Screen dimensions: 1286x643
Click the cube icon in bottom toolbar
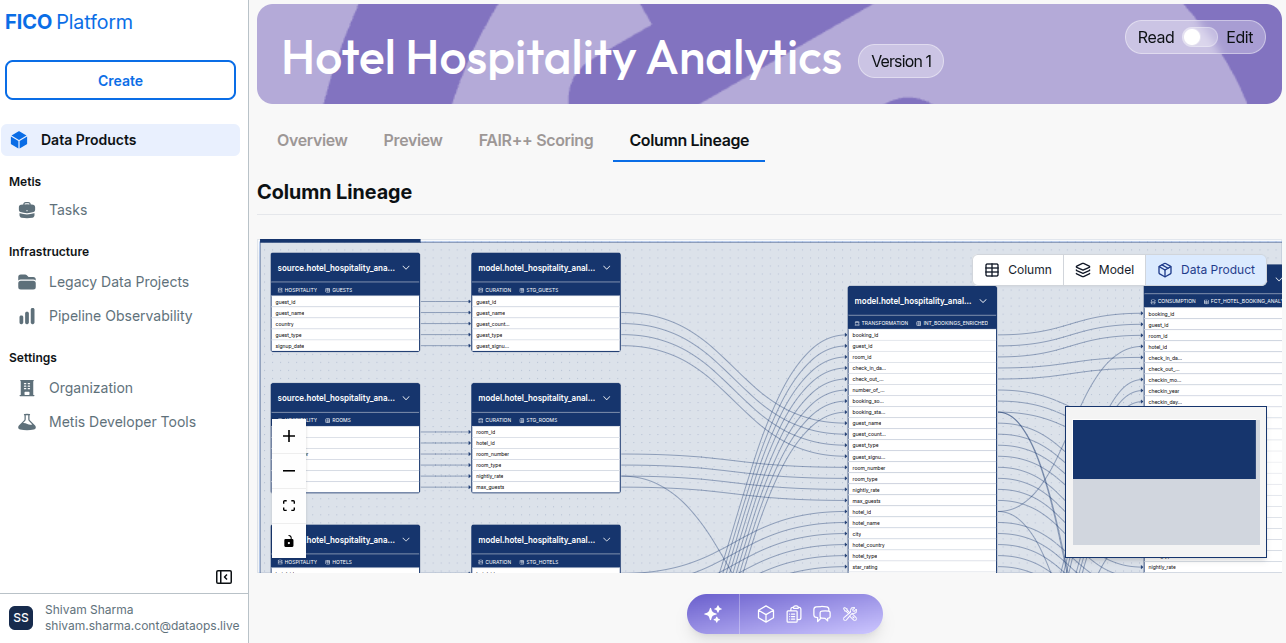tap(765, 614)
